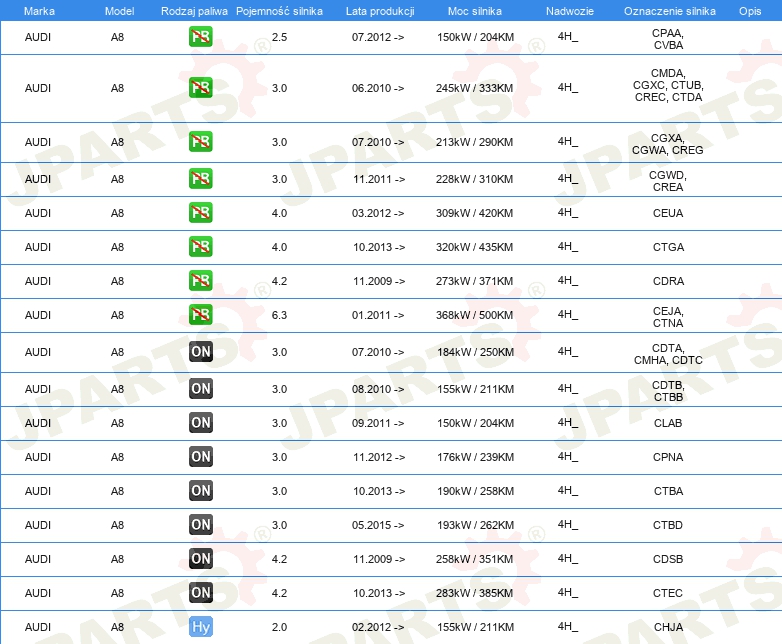Click the PB icon in the 320kW / 435KM row
This screenshot has width=782, height=644.
pos(201,247)
